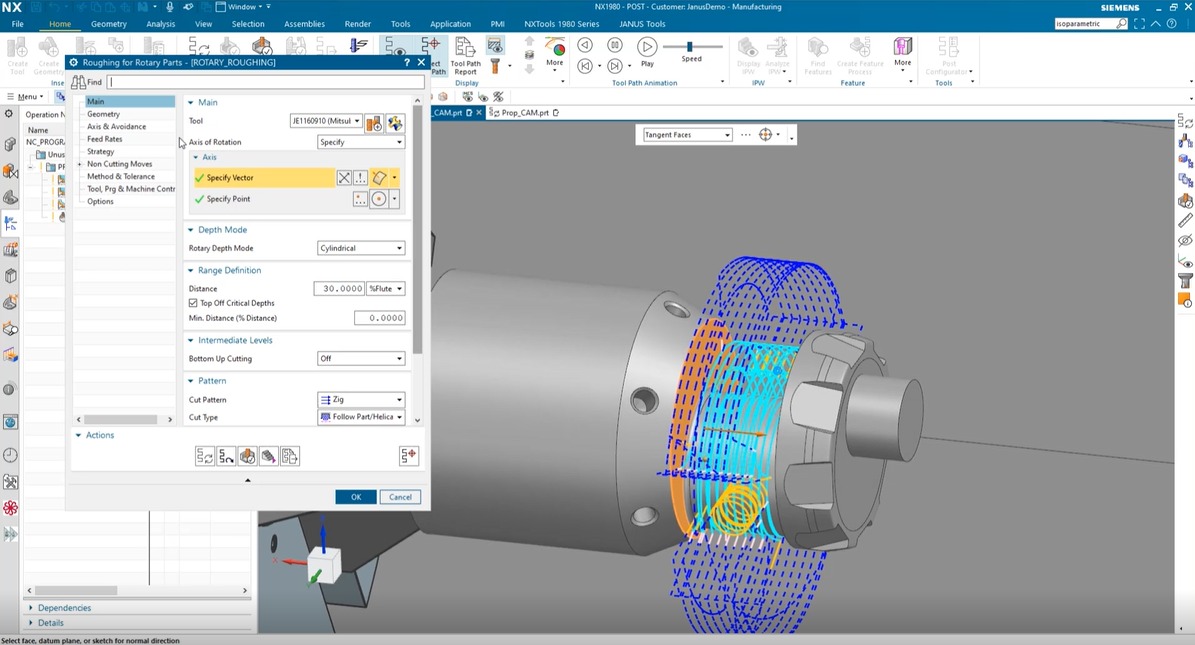Open the Cut Pattern Zig dropdown

360,400
